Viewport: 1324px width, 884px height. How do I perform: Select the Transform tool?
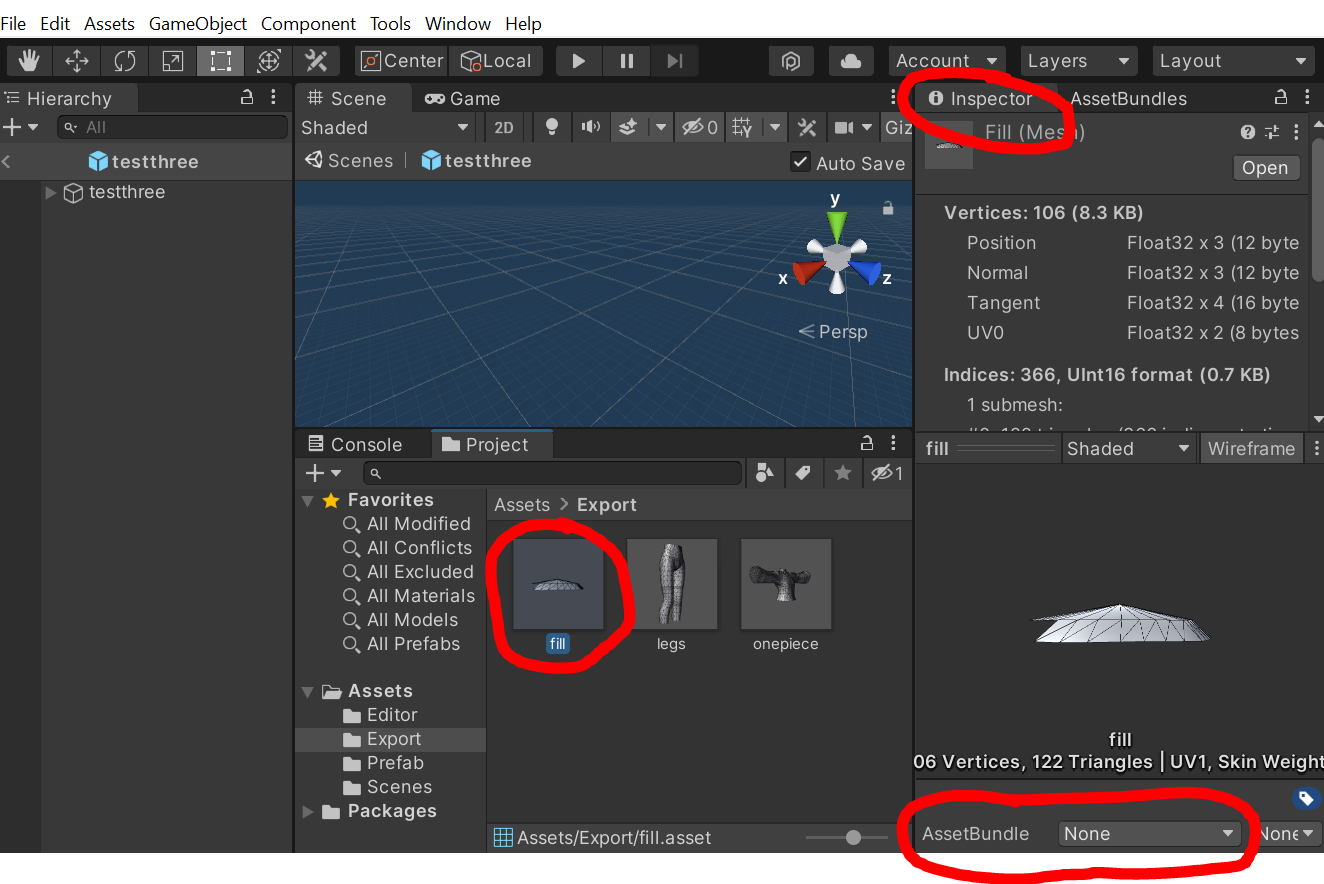pyautogui.click(x=269, y=61)
